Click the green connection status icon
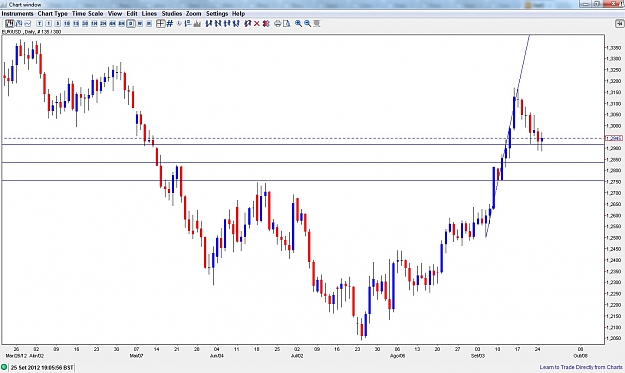This screenshot has height=373, width=625. tap(4, 367)
